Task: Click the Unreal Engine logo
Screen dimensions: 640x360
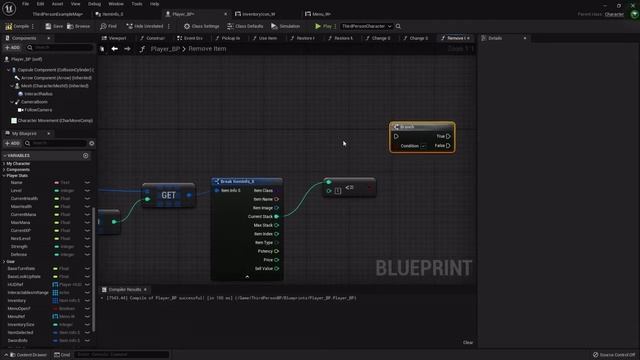Action: point(9,9)
